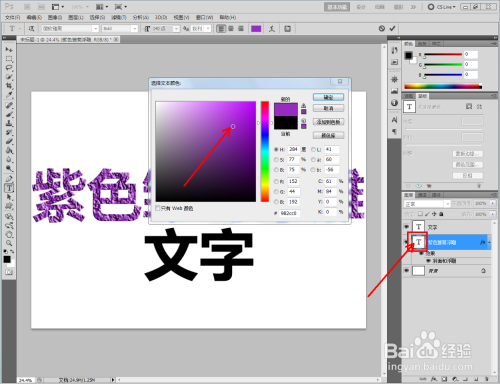Select the L lightness radio button

(313, 150)
